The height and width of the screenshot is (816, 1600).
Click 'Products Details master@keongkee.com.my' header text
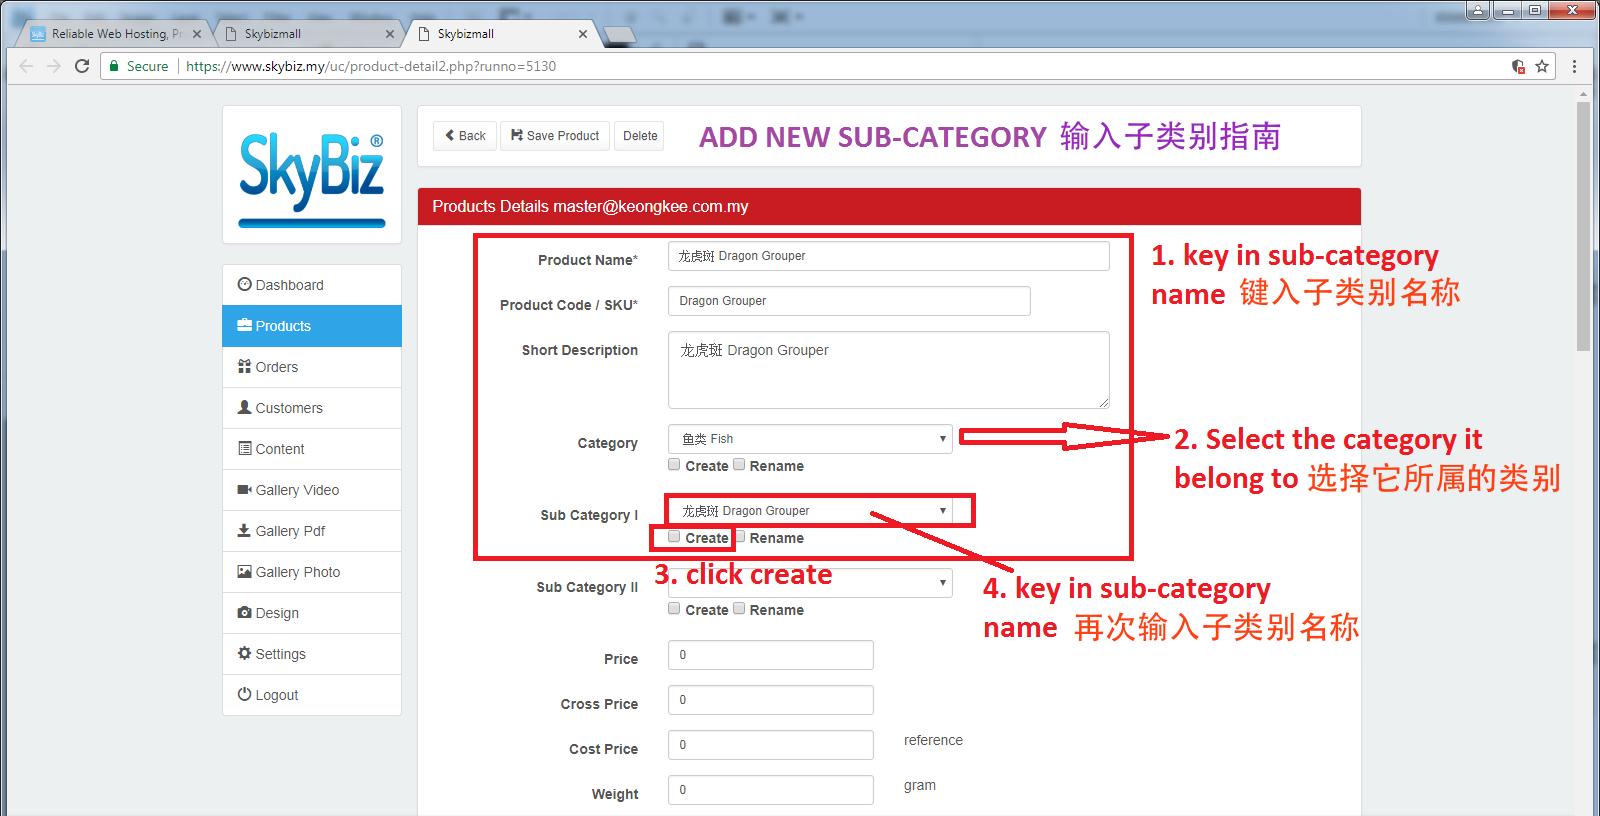click(590, 207)
